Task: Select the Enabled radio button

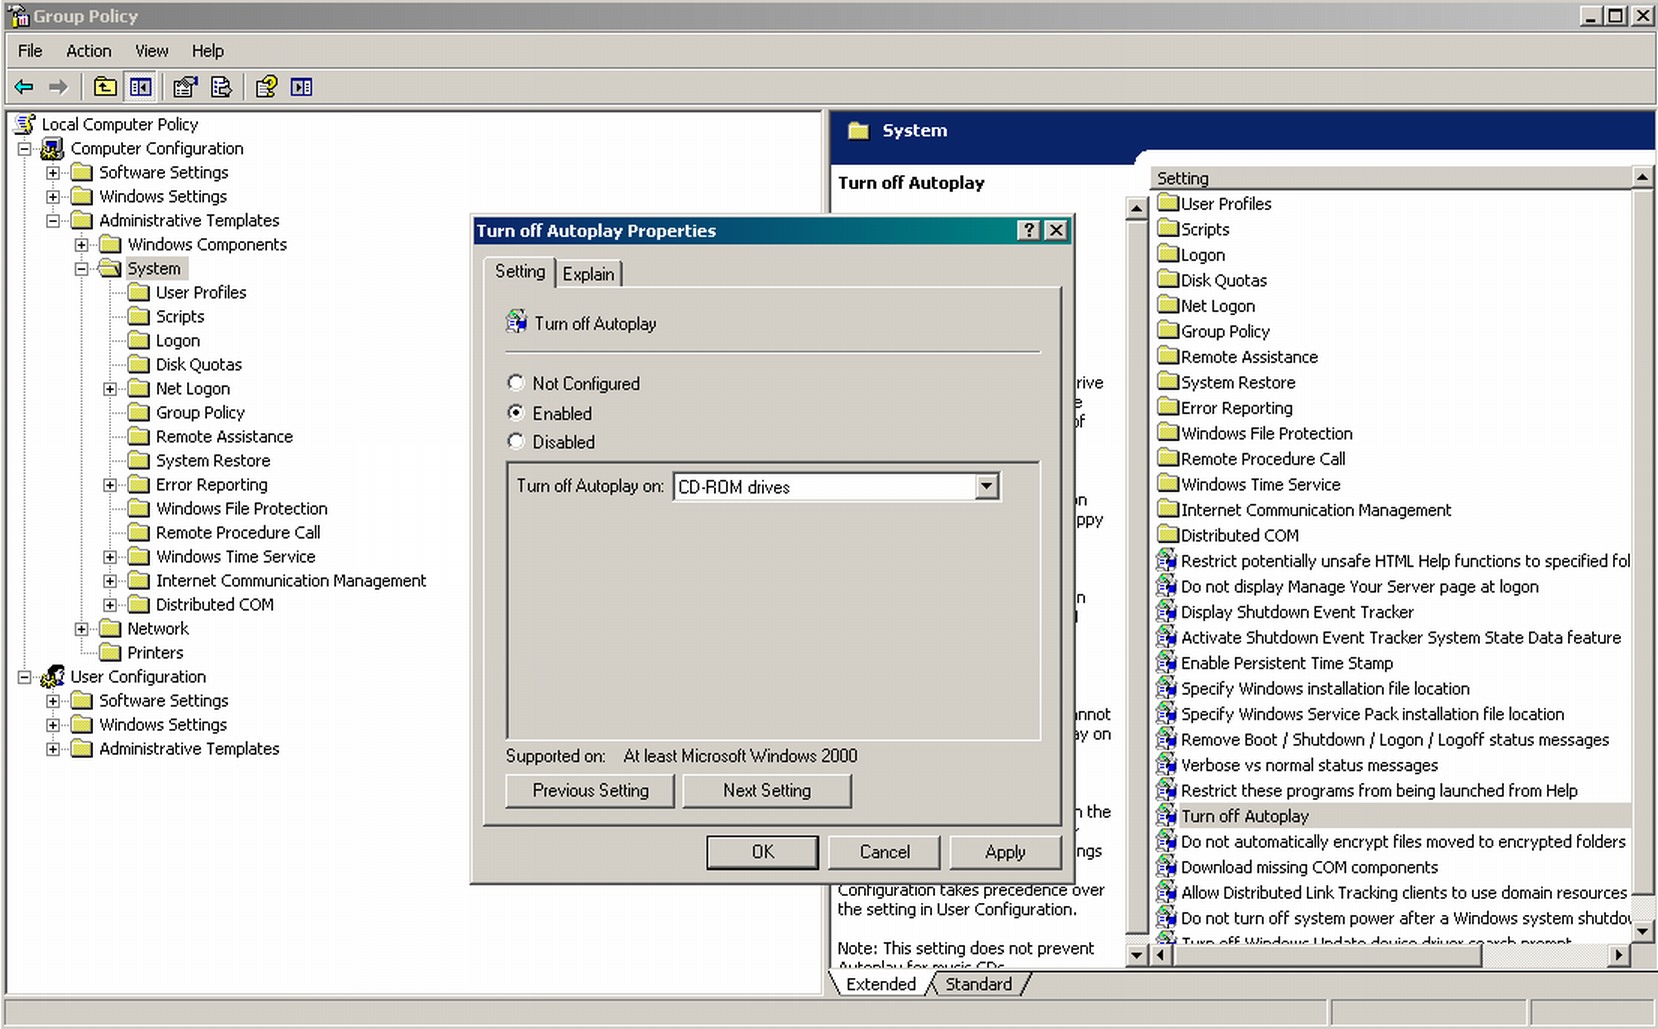Action: [x=516, y=412]
